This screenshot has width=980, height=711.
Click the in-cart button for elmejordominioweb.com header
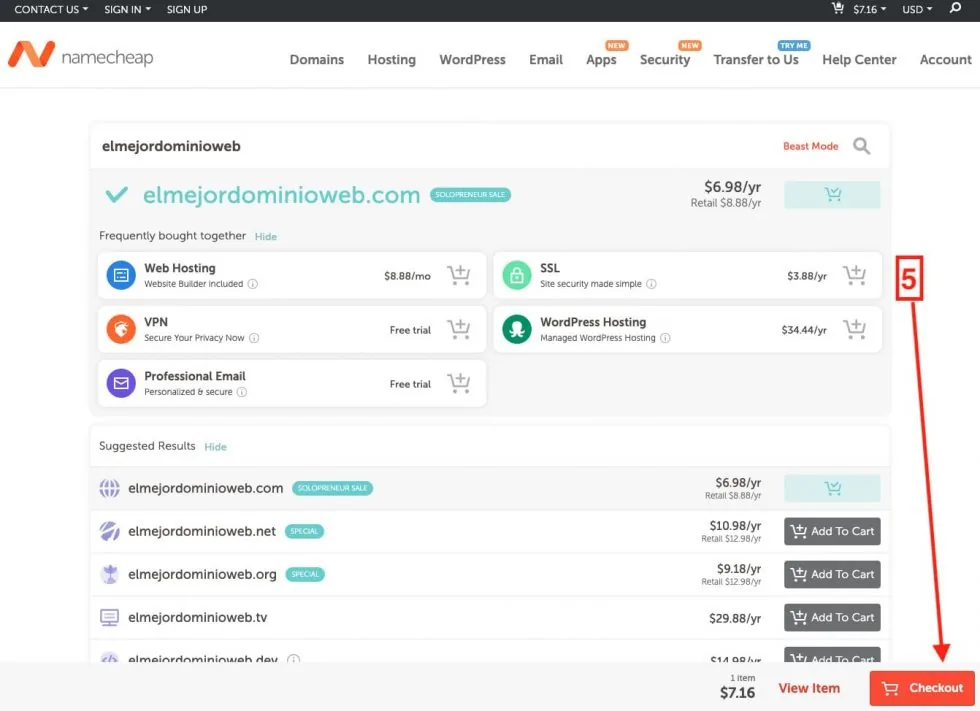[x=832, y=194]
